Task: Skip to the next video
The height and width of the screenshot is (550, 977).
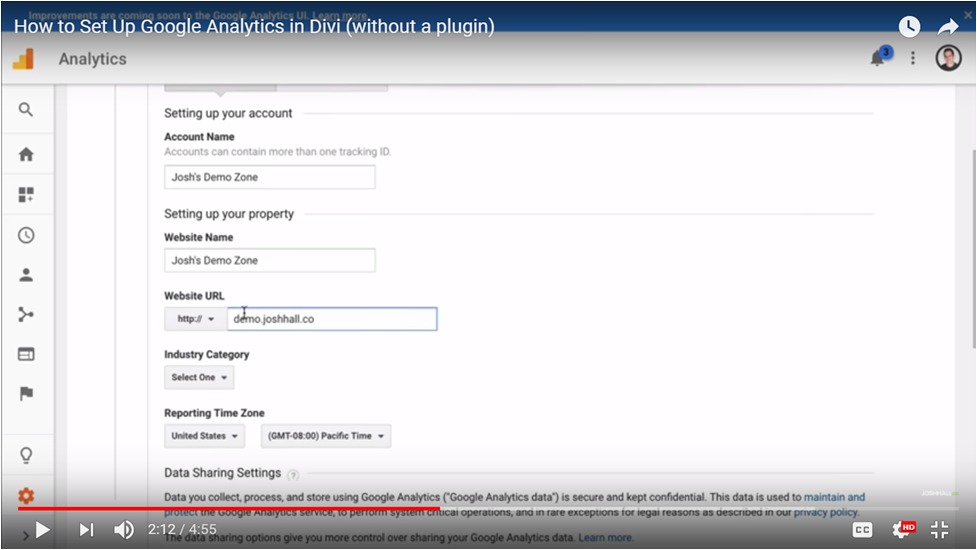Action: click(x=87, y=530)
